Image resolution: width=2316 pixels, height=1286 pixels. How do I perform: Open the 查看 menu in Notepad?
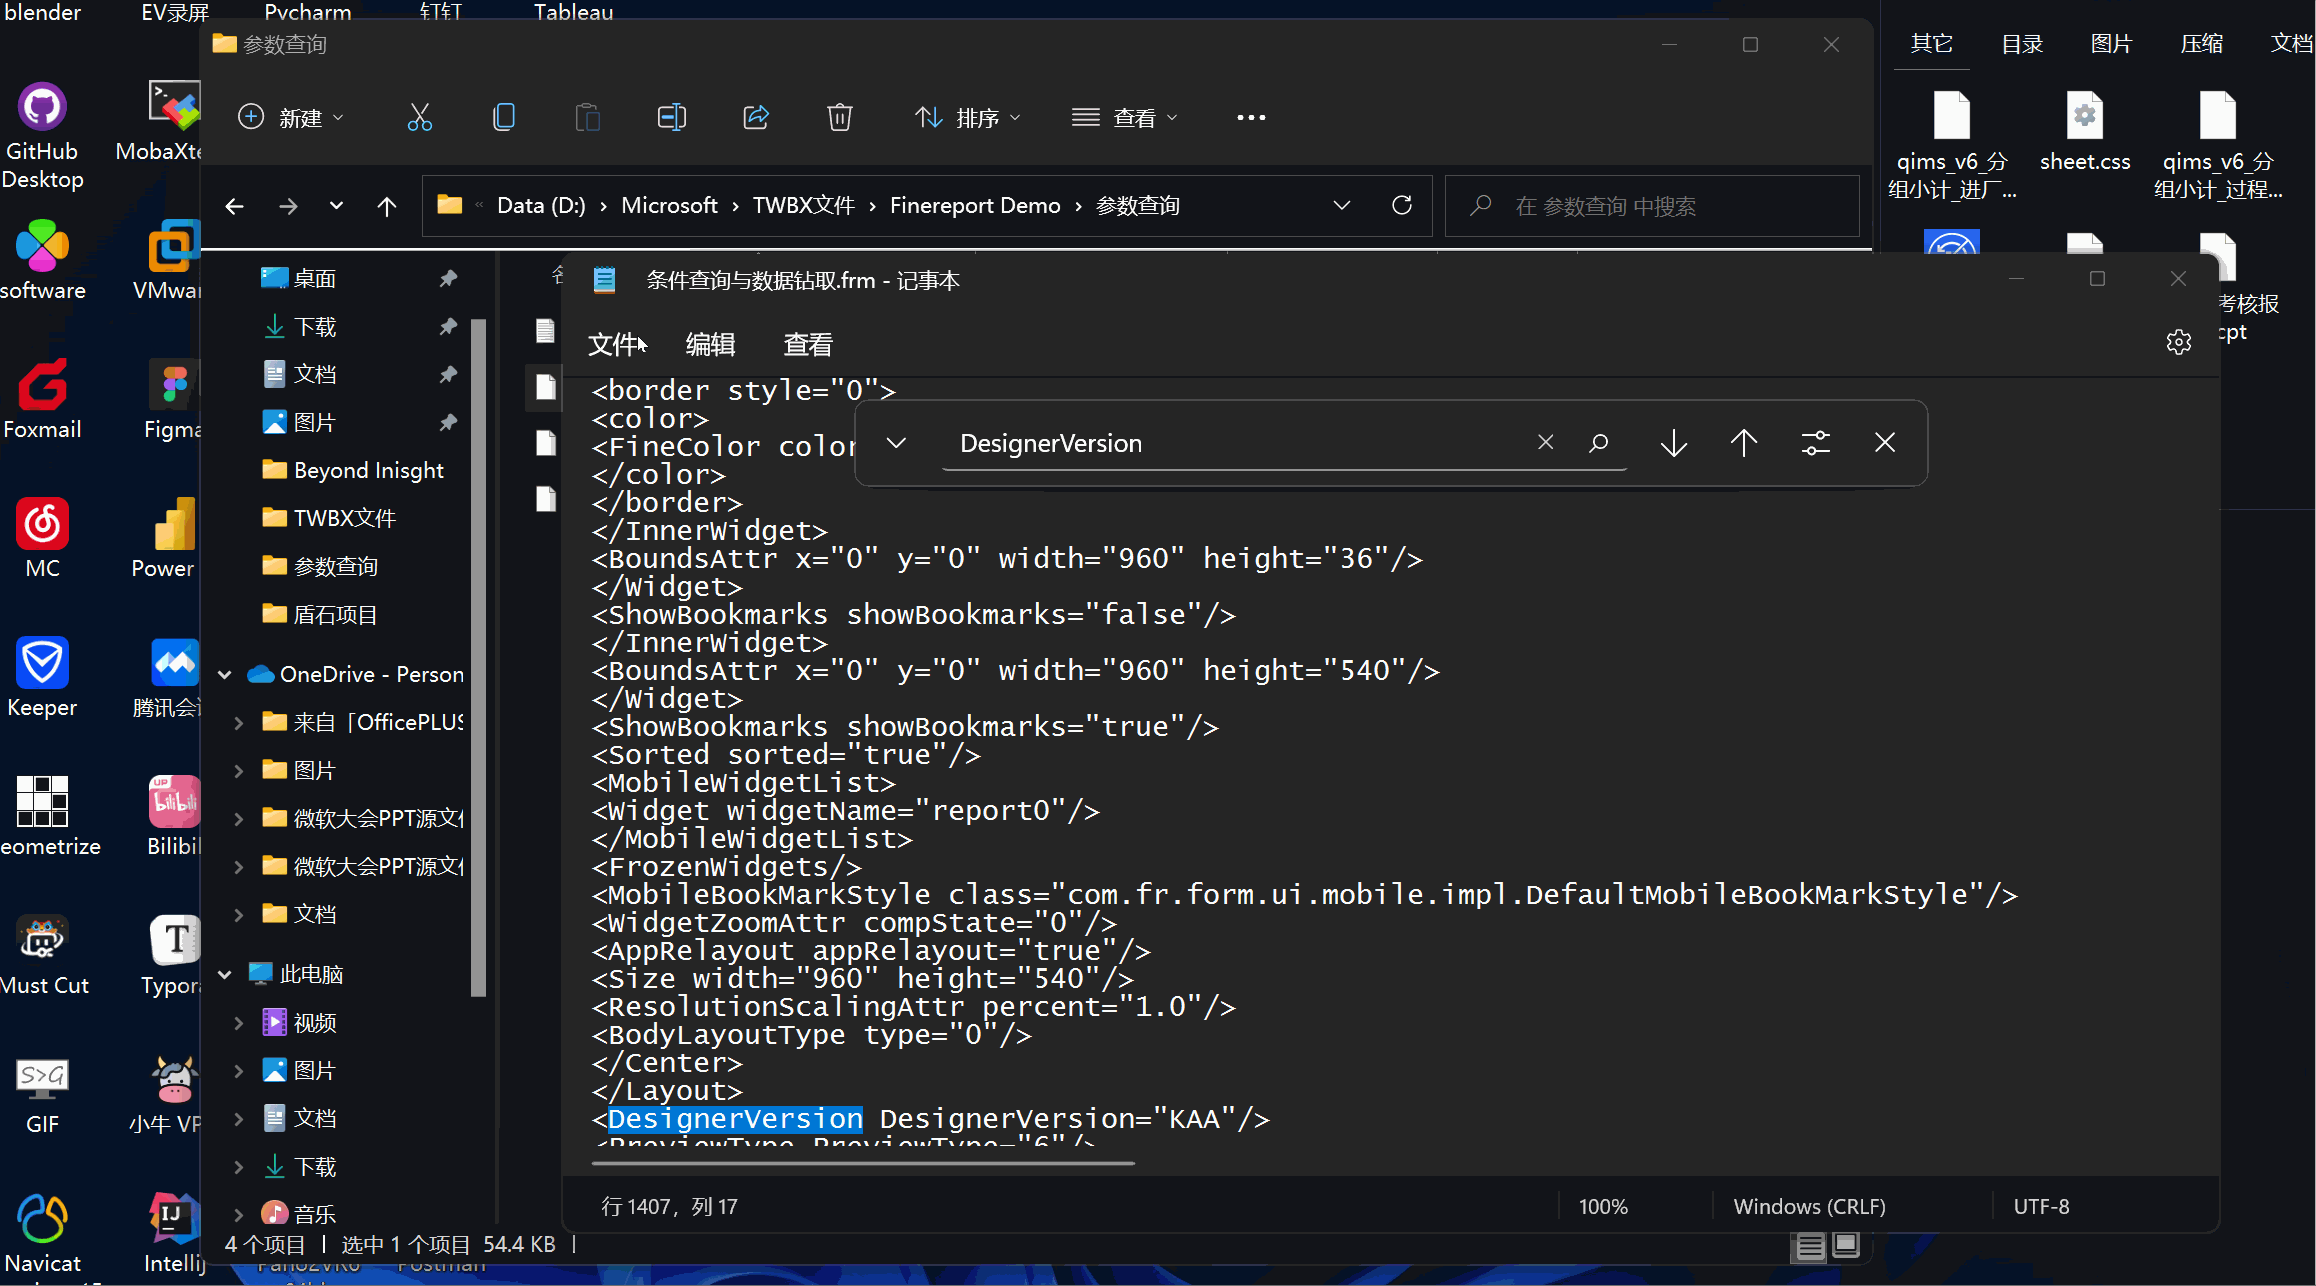[808, 345]
